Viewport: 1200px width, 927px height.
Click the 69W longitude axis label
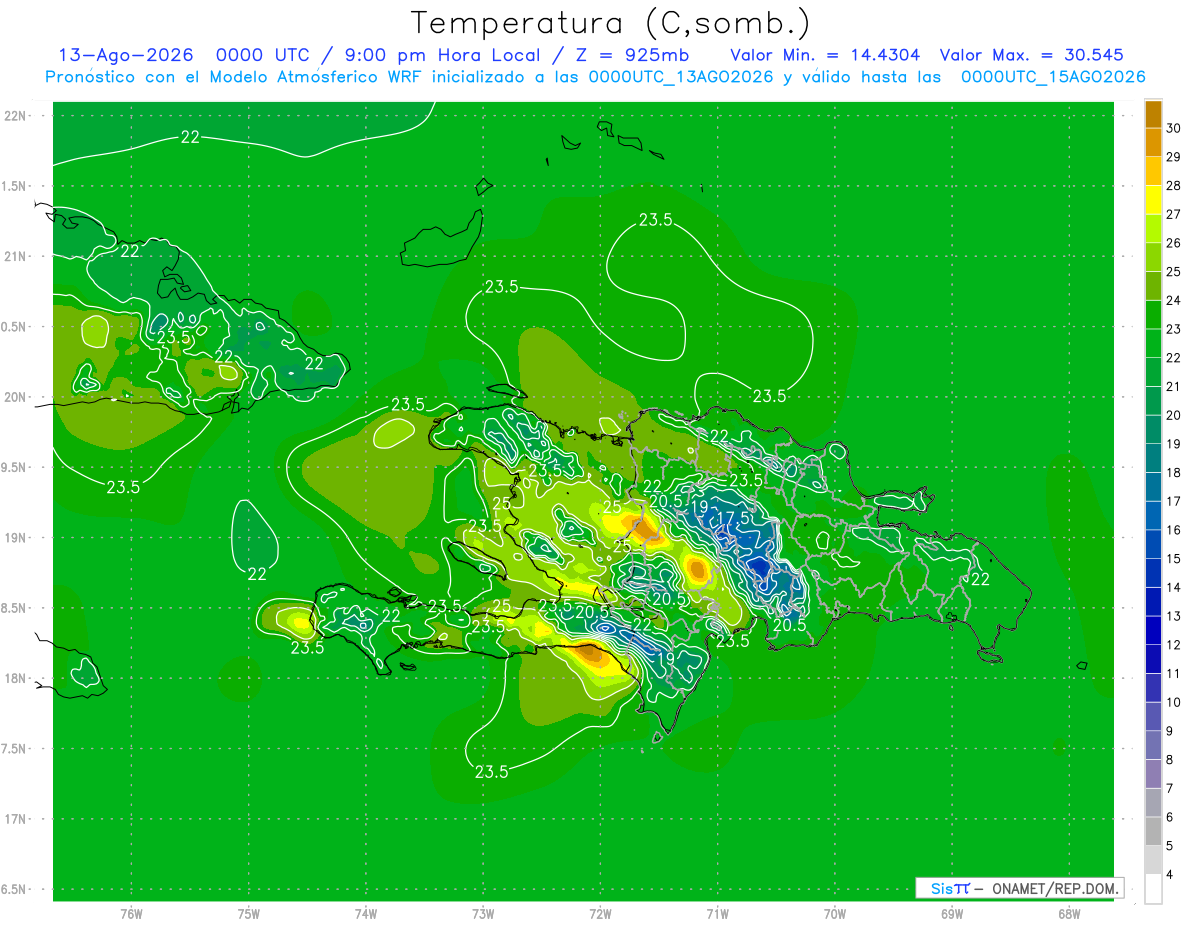[952, 912]
